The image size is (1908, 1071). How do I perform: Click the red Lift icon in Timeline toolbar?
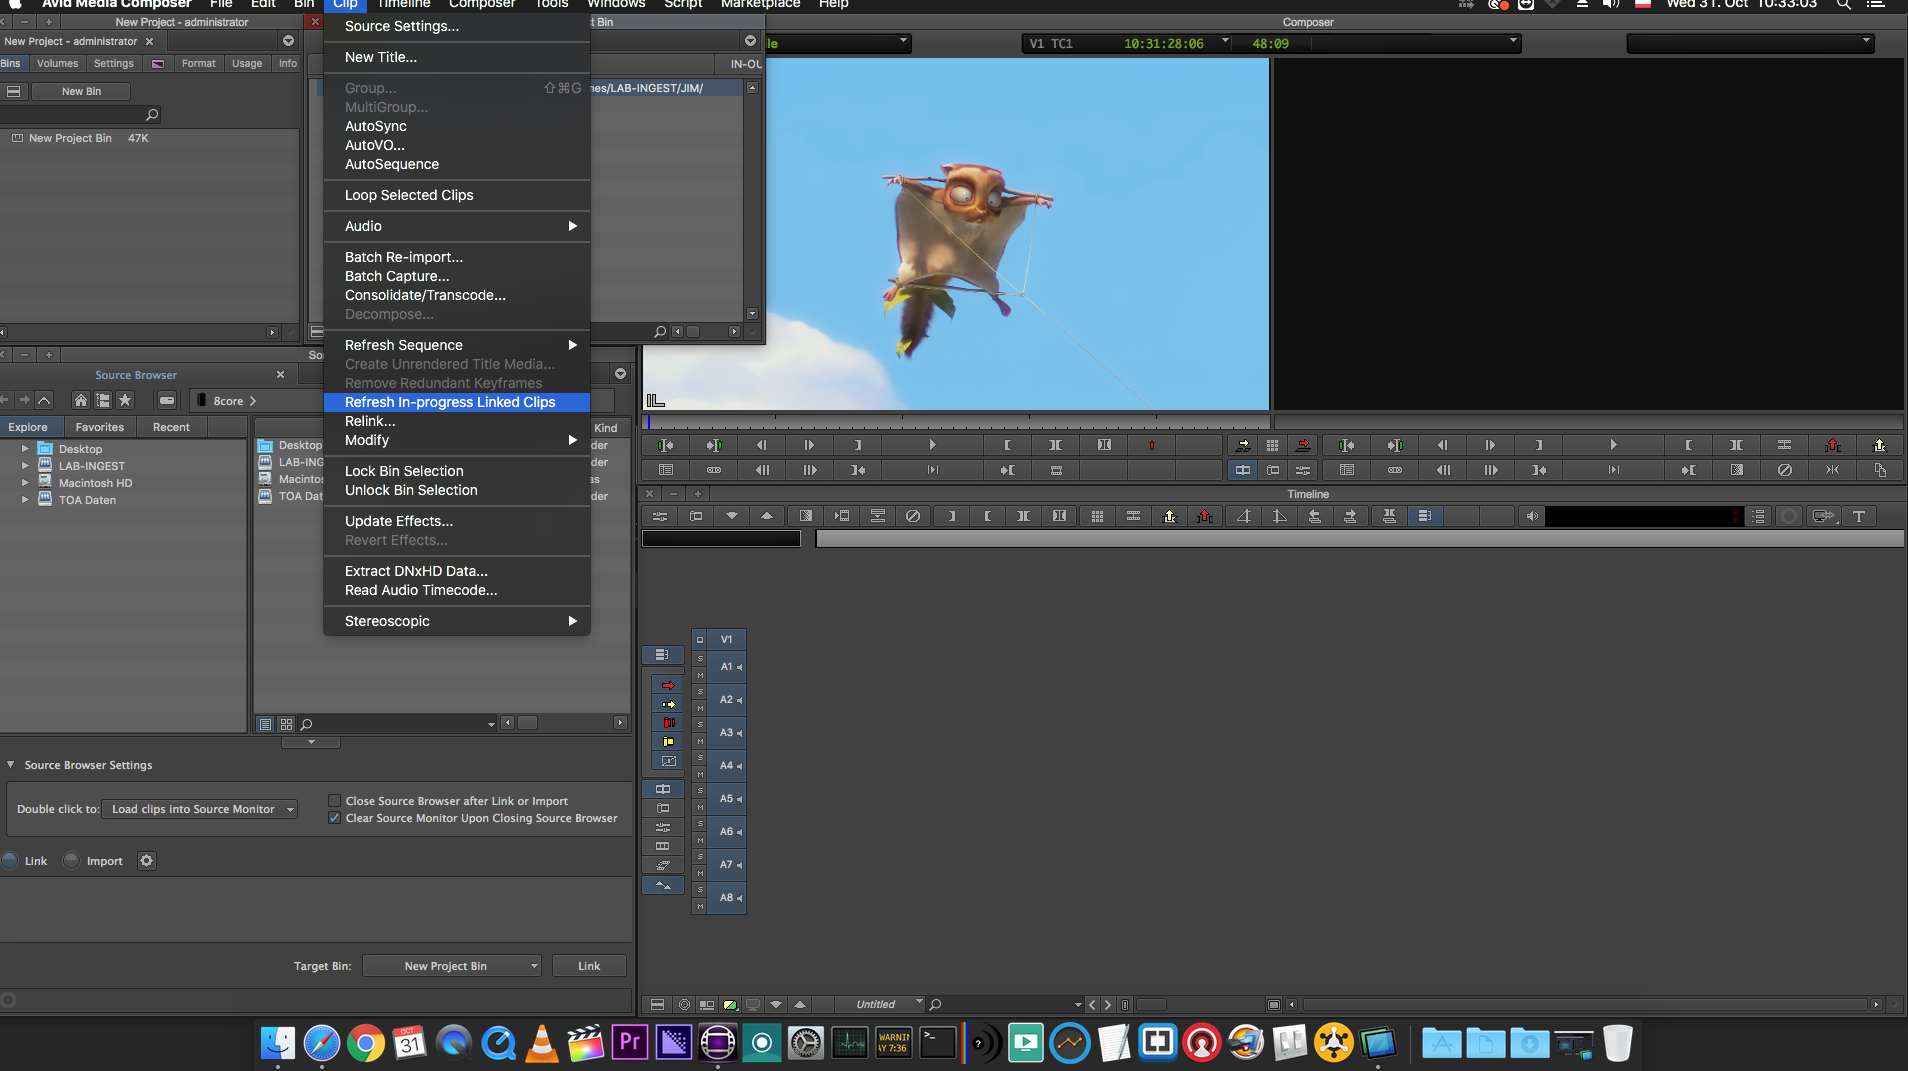[1205, 516]
